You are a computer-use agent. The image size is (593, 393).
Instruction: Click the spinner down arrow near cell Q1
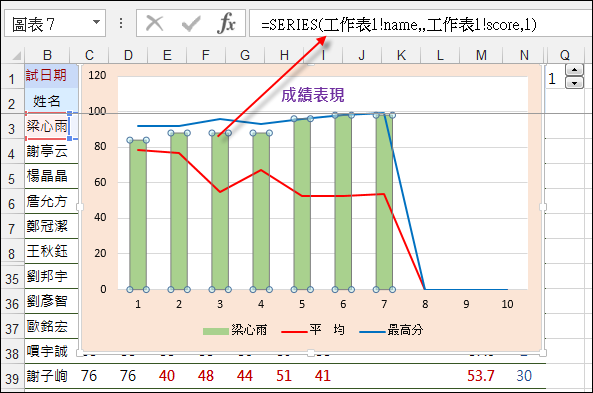[574, 82]
